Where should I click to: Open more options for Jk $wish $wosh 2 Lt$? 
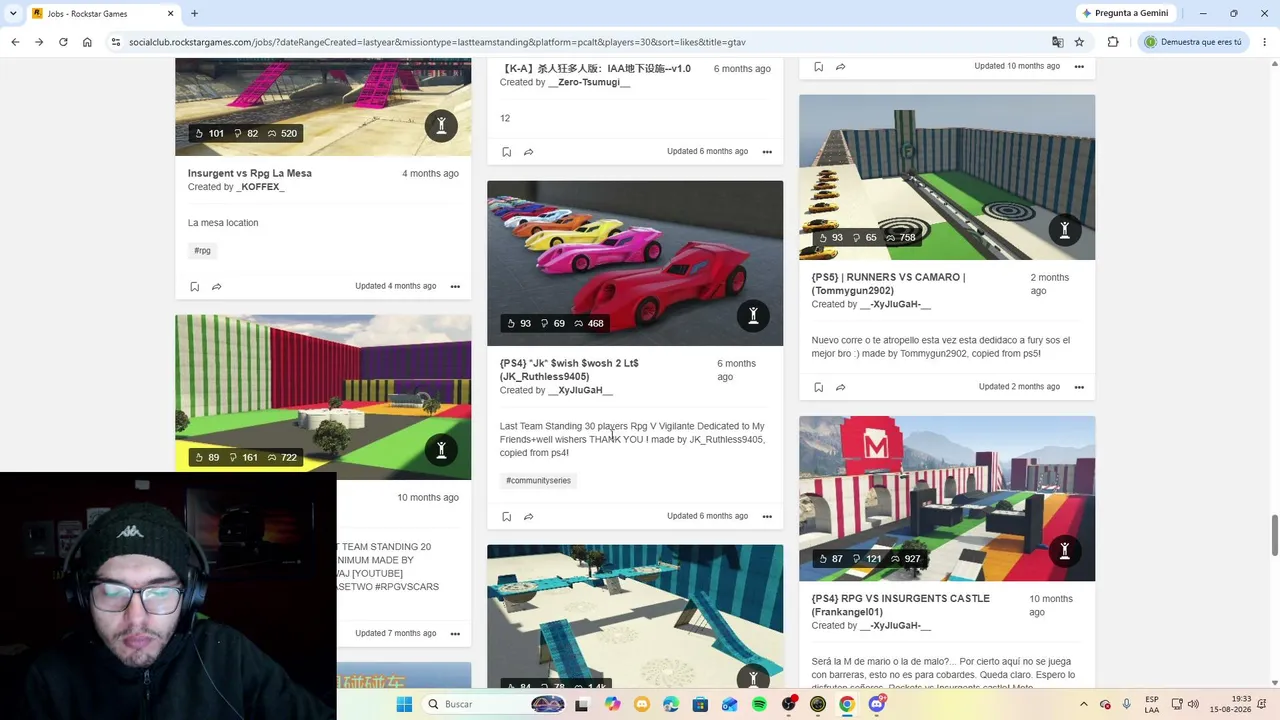767,517
